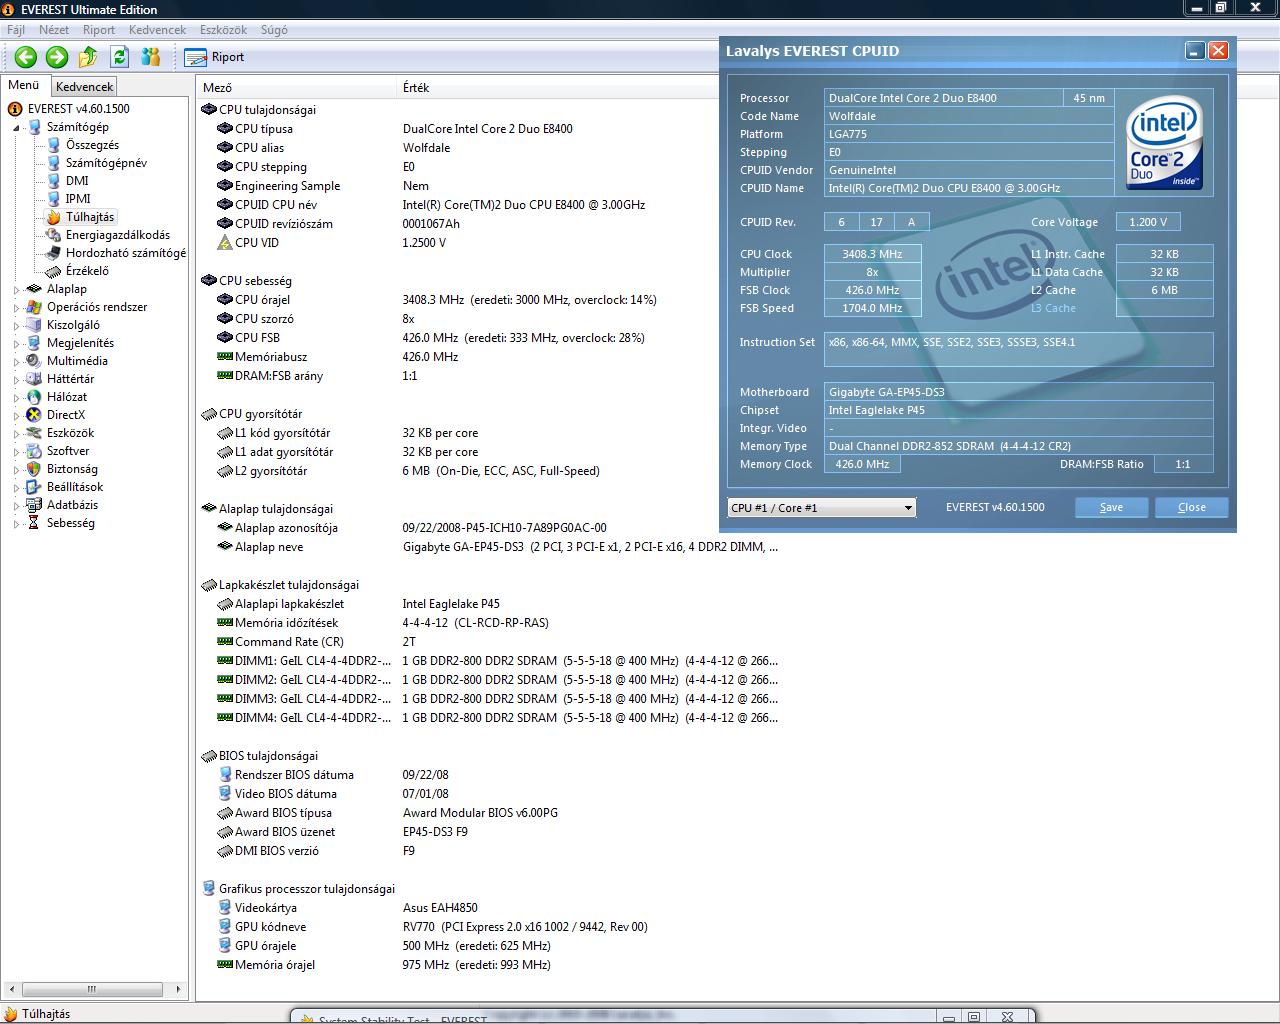The width and height of the screenshot is (1280, 1024).
Task: Open the Eszközök menu
Action: pos(223,30)
